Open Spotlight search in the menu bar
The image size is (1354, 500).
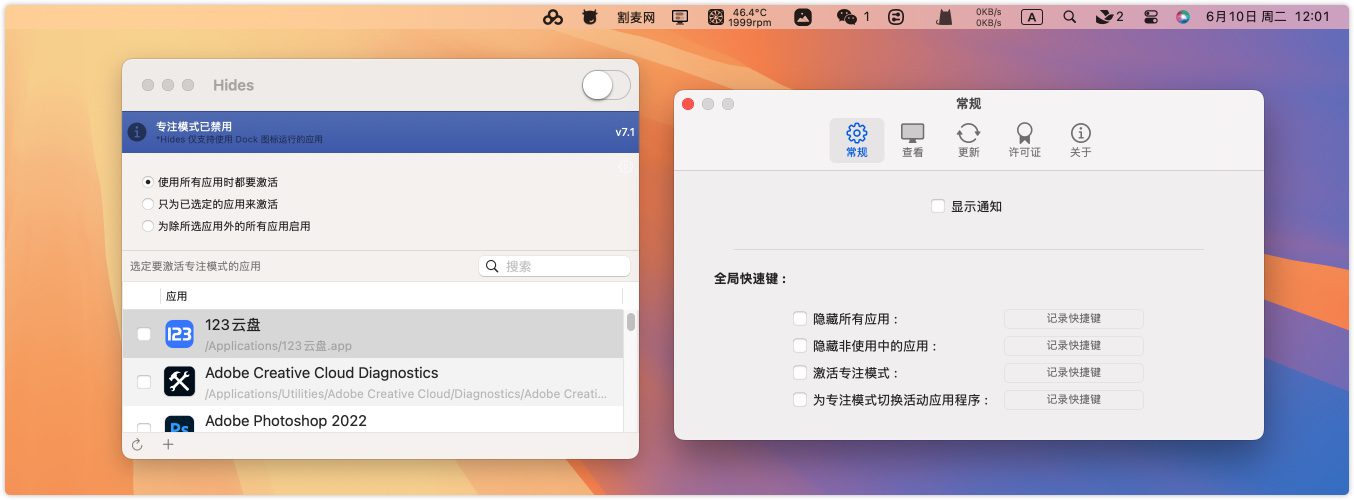coord(1070,17)
